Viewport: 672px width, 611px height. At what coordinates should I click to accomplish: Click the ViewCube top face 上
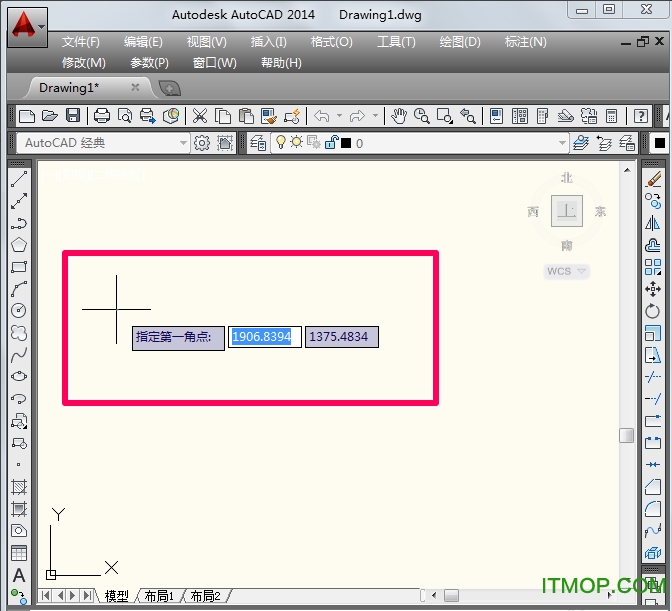click(x=567, y=211)
